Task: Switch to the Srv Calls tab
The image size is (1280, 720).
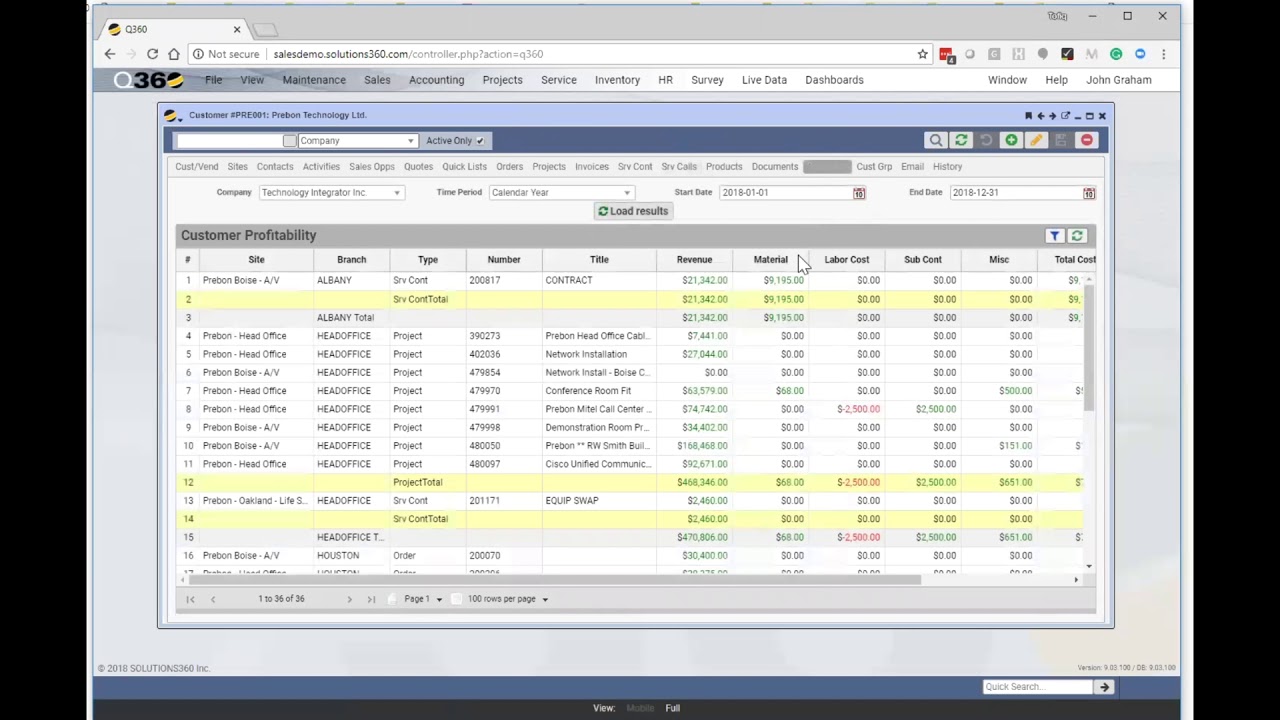Action: [x=678, y=167]
